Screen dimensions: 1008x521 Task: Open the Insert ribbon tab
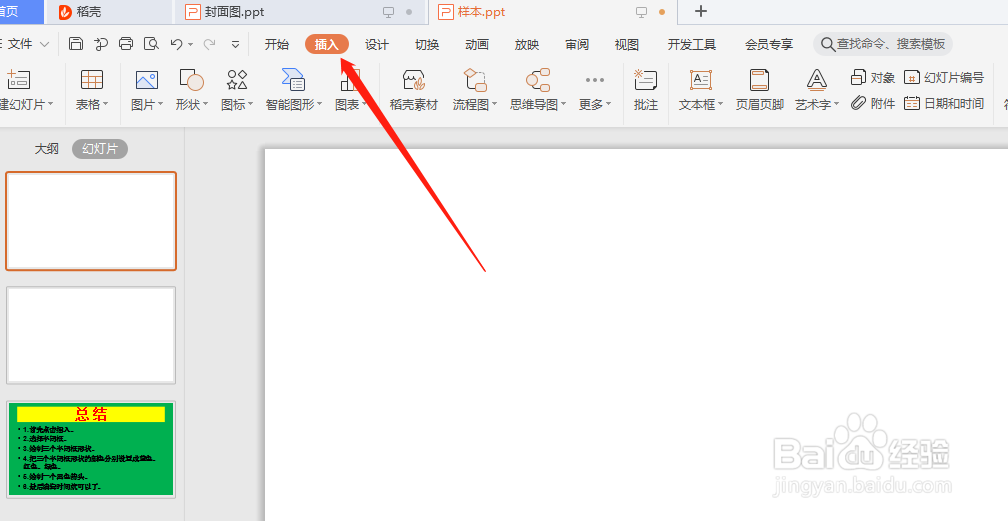coord(327,44)
